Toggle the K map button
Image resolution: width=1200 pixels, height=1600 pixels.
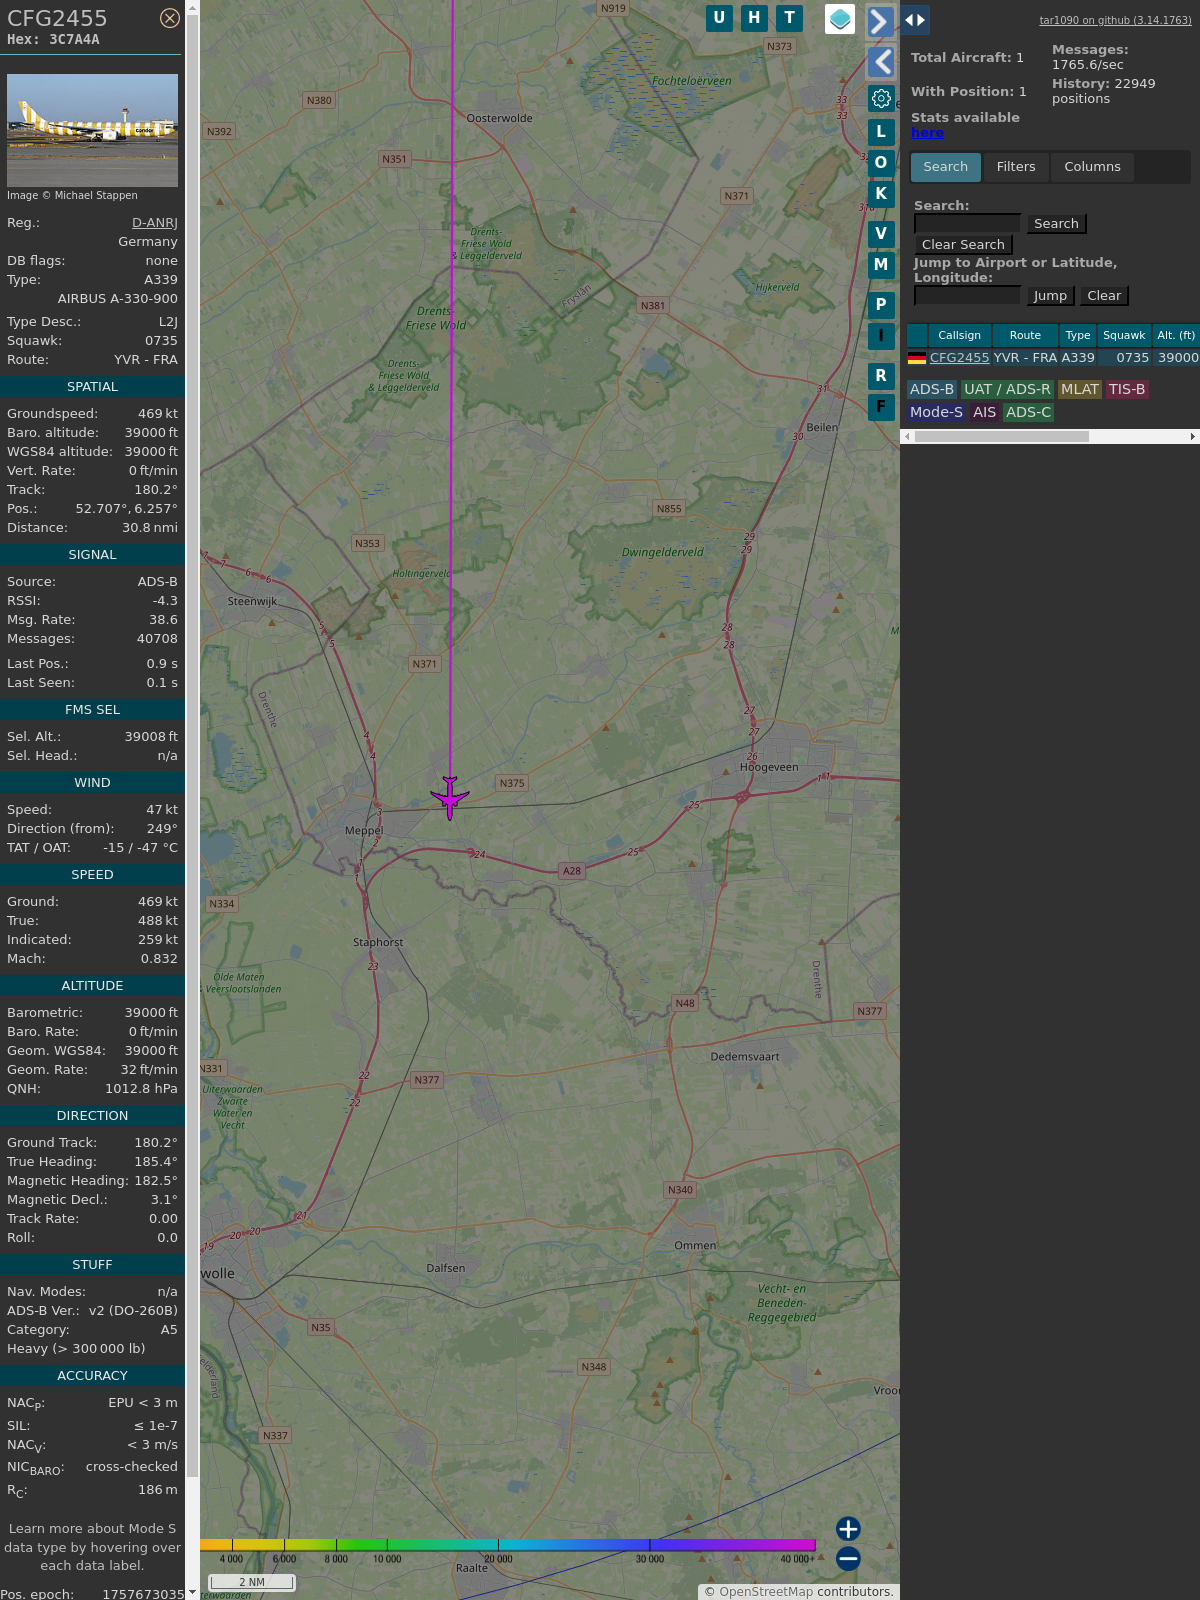pos(881,193)
